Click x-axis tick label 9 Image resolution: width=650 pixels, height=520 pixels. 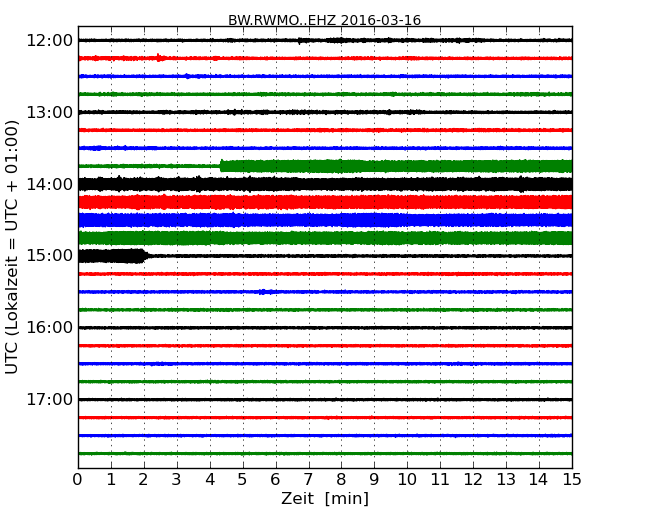coord(374,480)
